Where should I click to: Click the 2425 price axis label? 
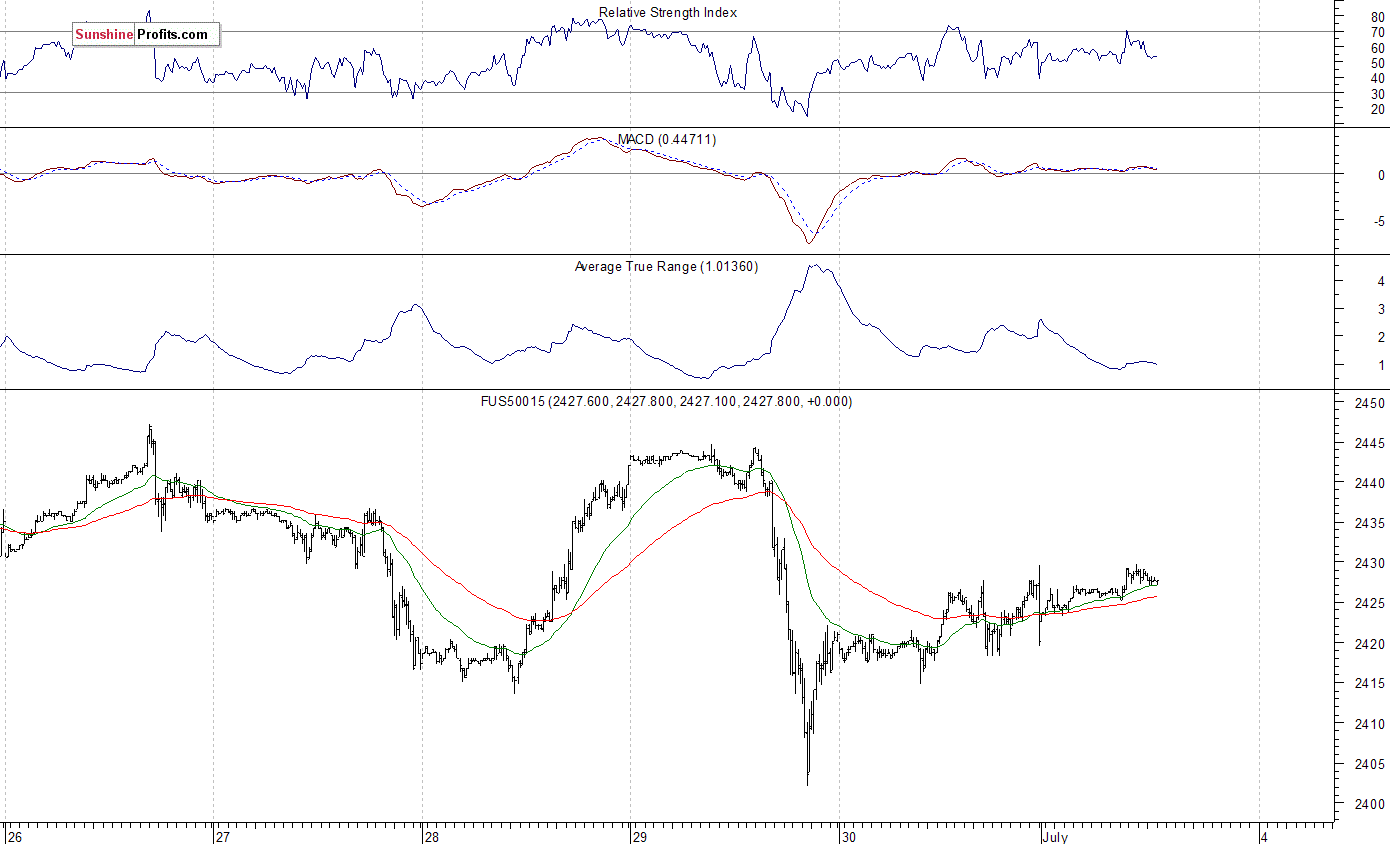1370,603
